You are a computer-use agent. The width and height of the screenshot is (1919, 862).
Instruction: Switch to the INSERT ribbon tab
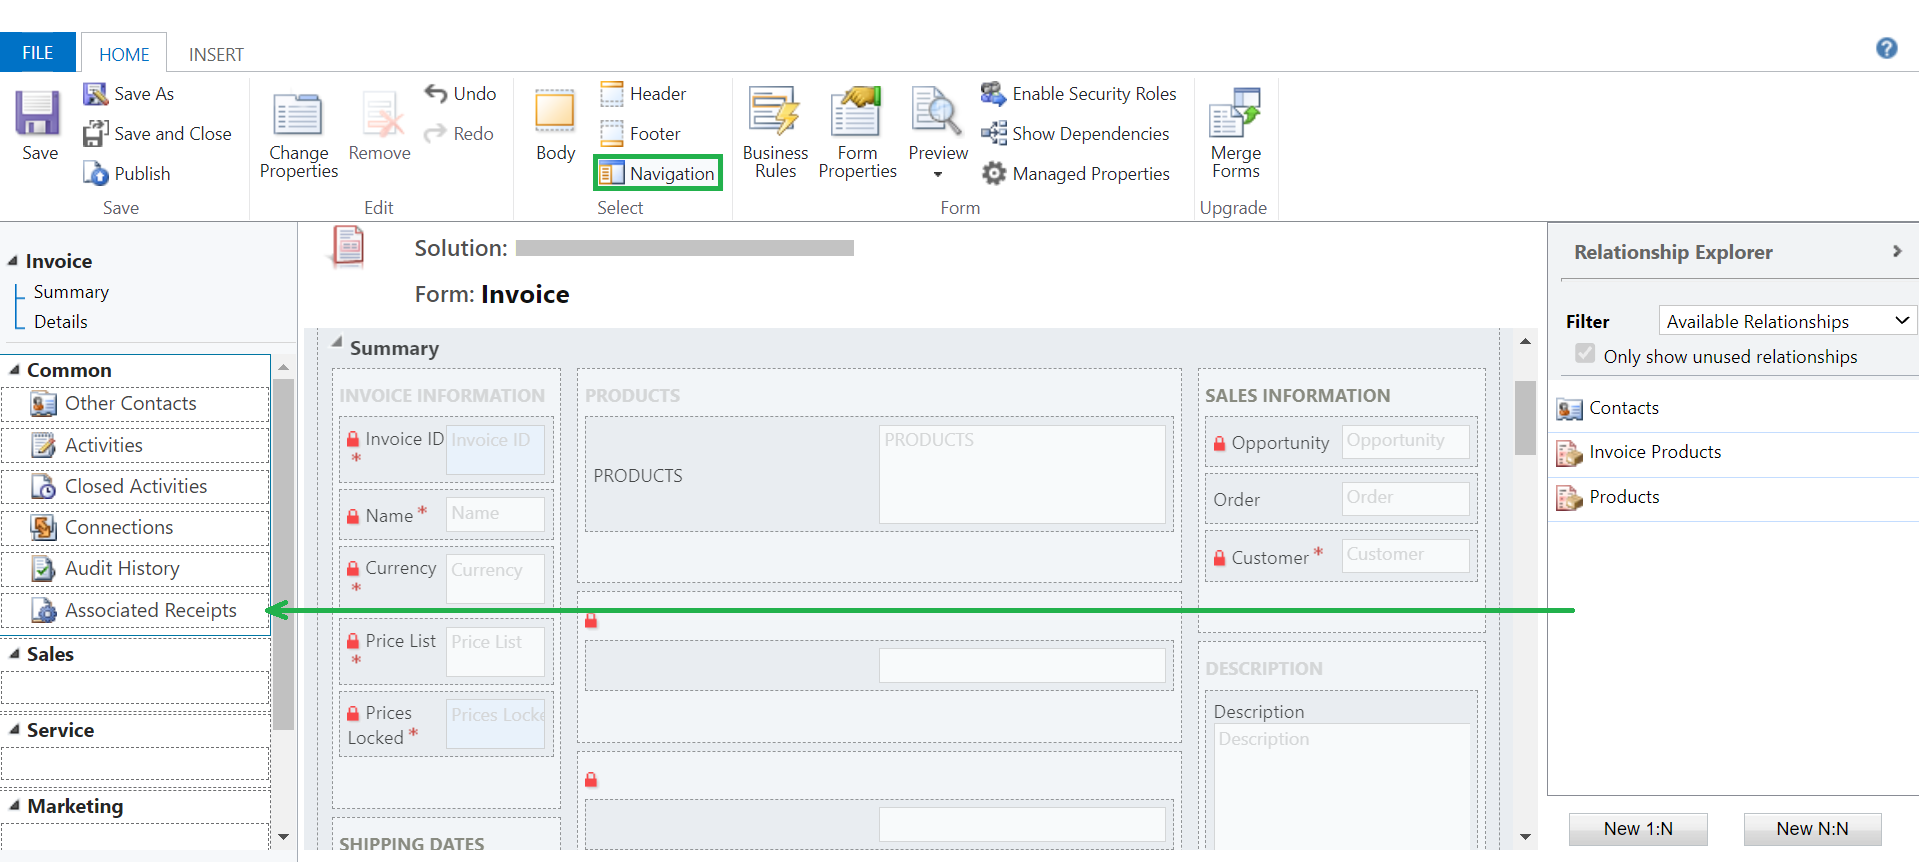216,54
